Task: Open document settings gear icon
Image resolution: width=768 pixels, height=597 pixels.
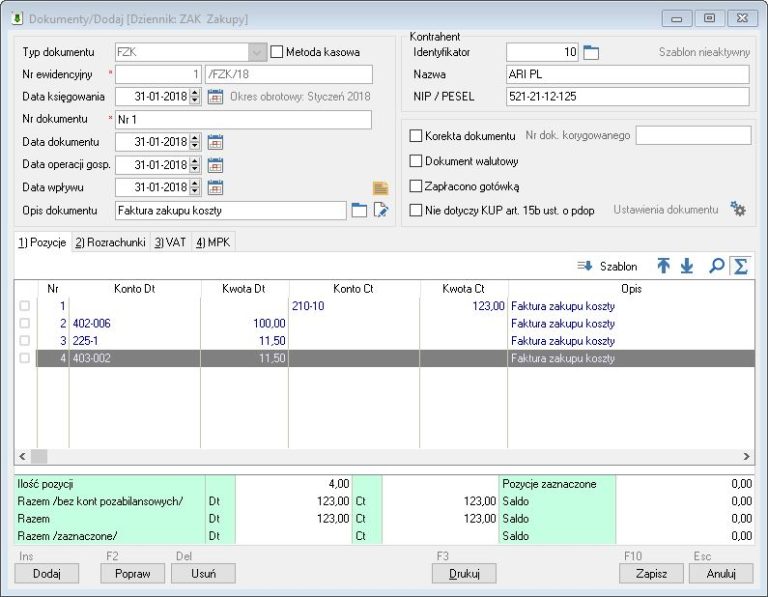Action: pyautogui.click(x=738, y=209)
